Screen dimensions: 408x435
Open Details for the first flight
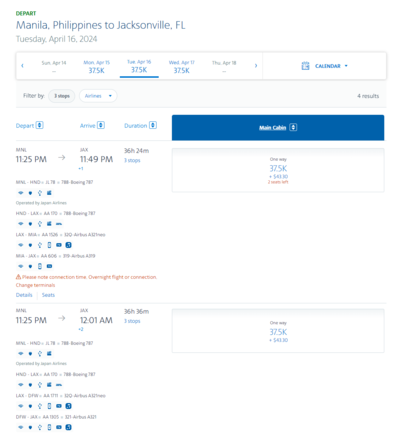[x=24, y=295]
